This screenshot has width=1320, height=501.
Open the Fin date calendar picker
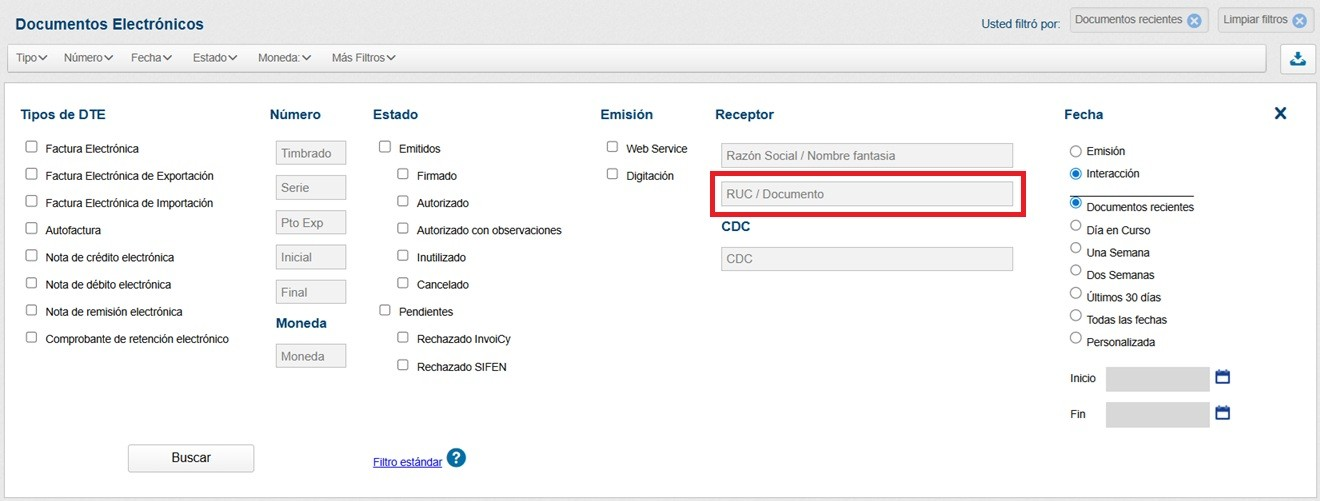click(x=1222, y=413)
